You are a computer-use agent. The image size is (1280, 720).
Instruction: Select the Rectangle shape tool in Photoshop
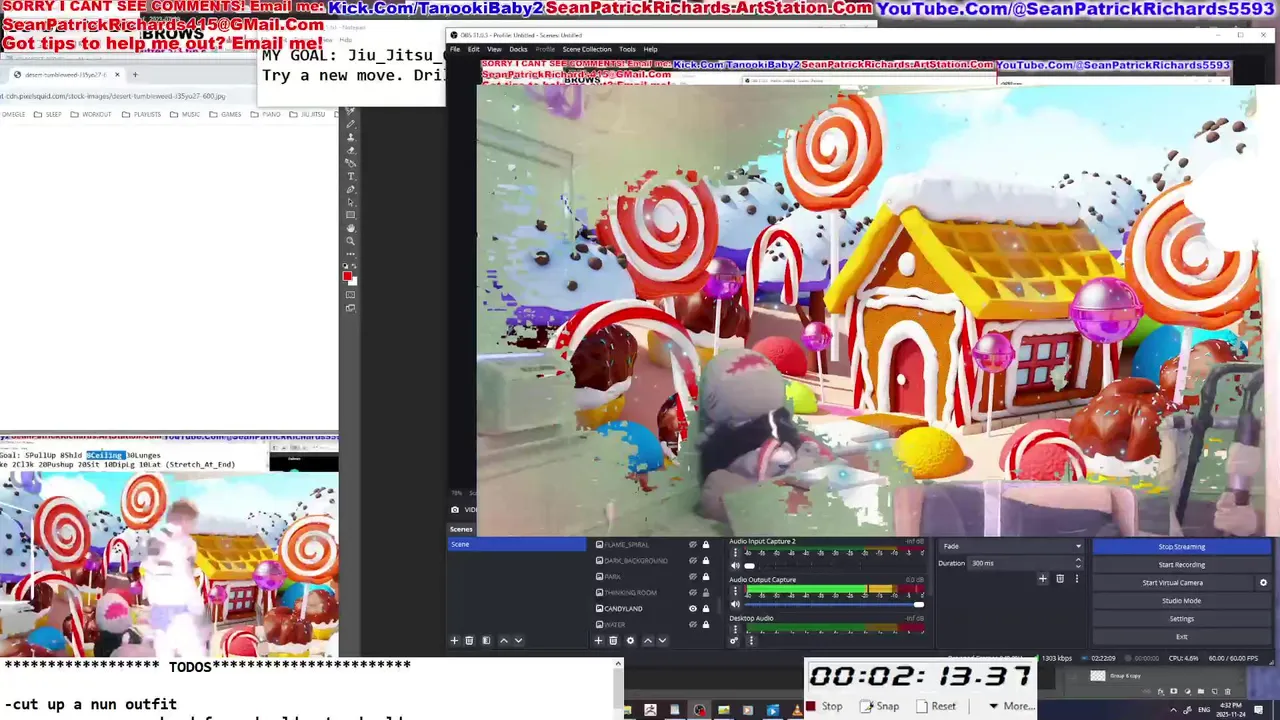pos(350,215)
